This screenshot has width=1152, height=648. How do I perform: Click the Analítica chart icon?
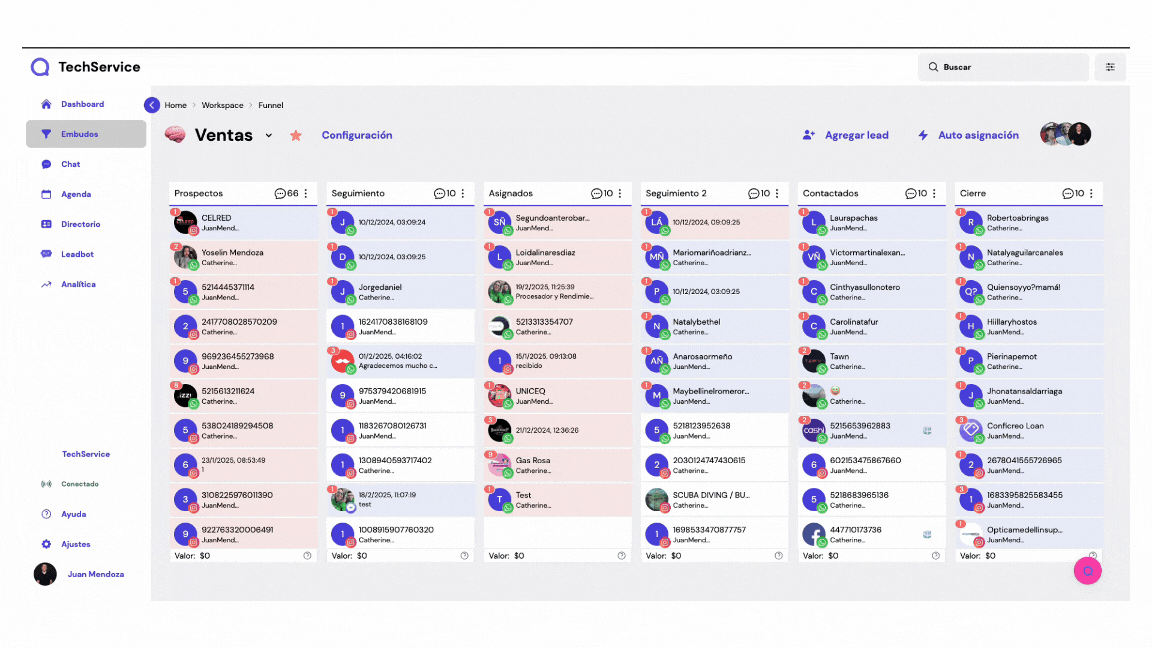[x=46, y=284]
